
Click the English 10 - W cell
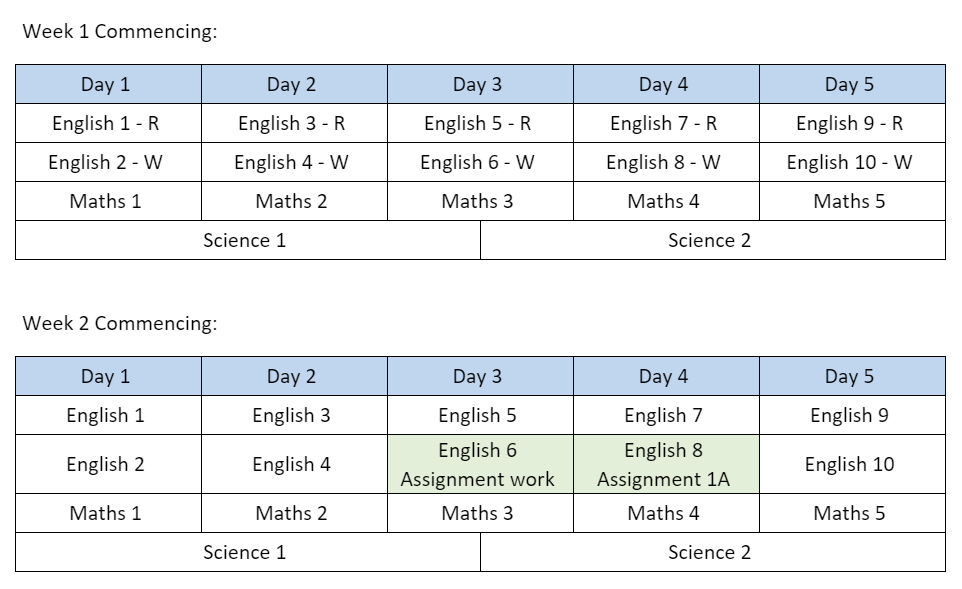point(852,162)
